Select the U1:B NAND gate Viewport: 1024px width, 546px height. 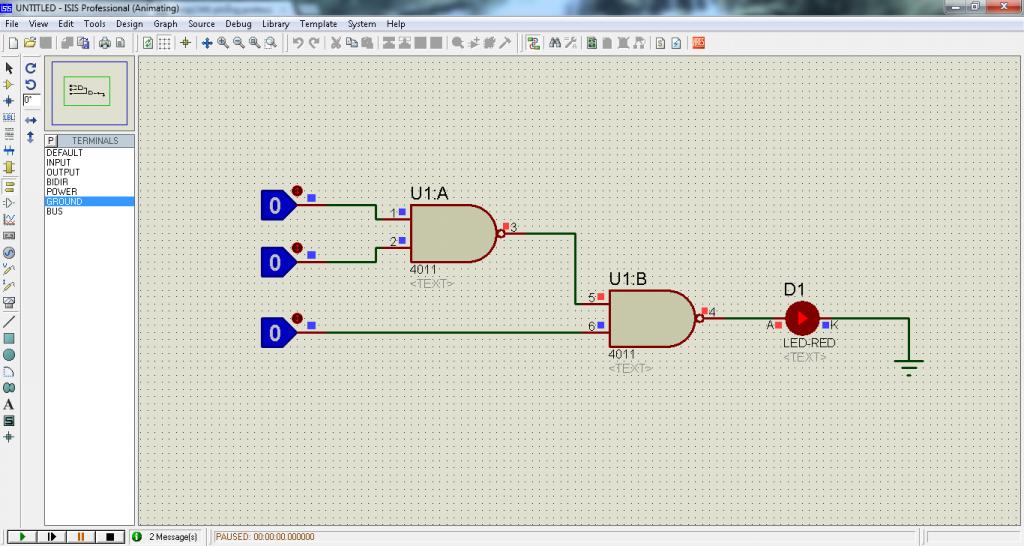[651, 319]
